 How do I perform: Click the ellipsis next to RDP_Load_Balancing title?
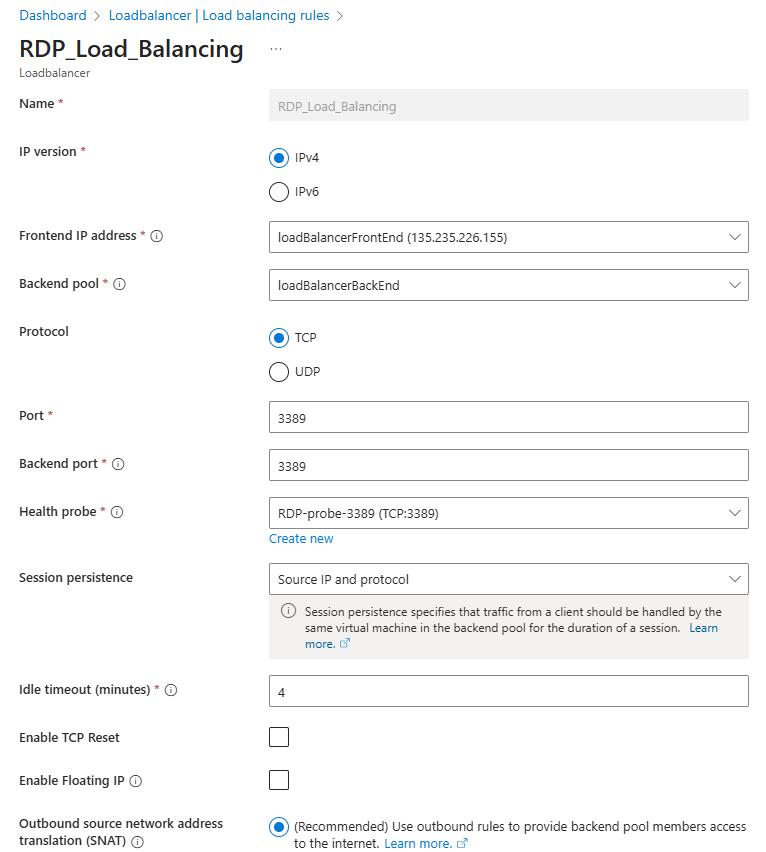click(x=274, y=48)
